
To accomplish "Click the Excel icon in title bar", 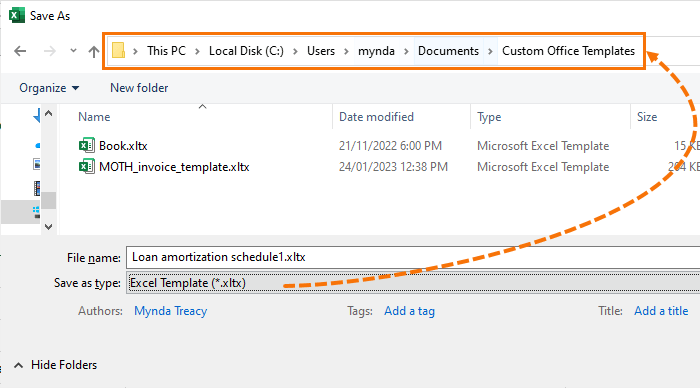I will 17,15.
